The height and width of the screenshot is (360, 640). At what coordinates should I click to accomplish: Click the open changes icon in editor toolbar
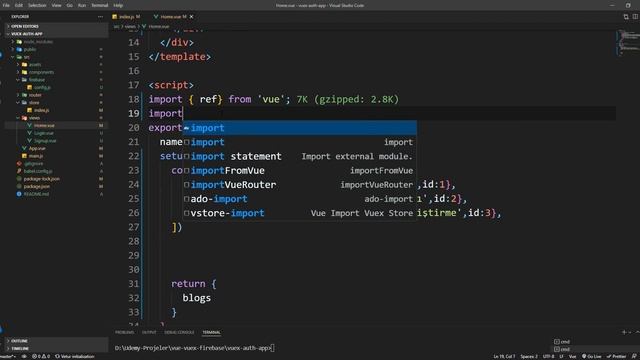[x=626, y=17]
